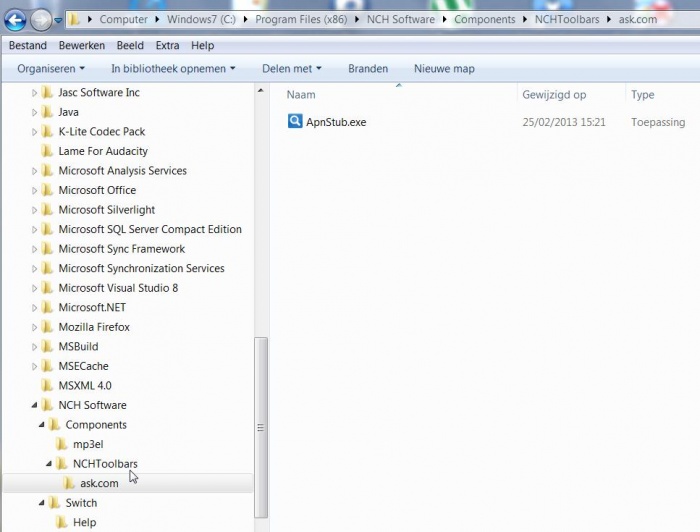Open the breadcrumb arrow after NCH Software

[x=445, y=20]
